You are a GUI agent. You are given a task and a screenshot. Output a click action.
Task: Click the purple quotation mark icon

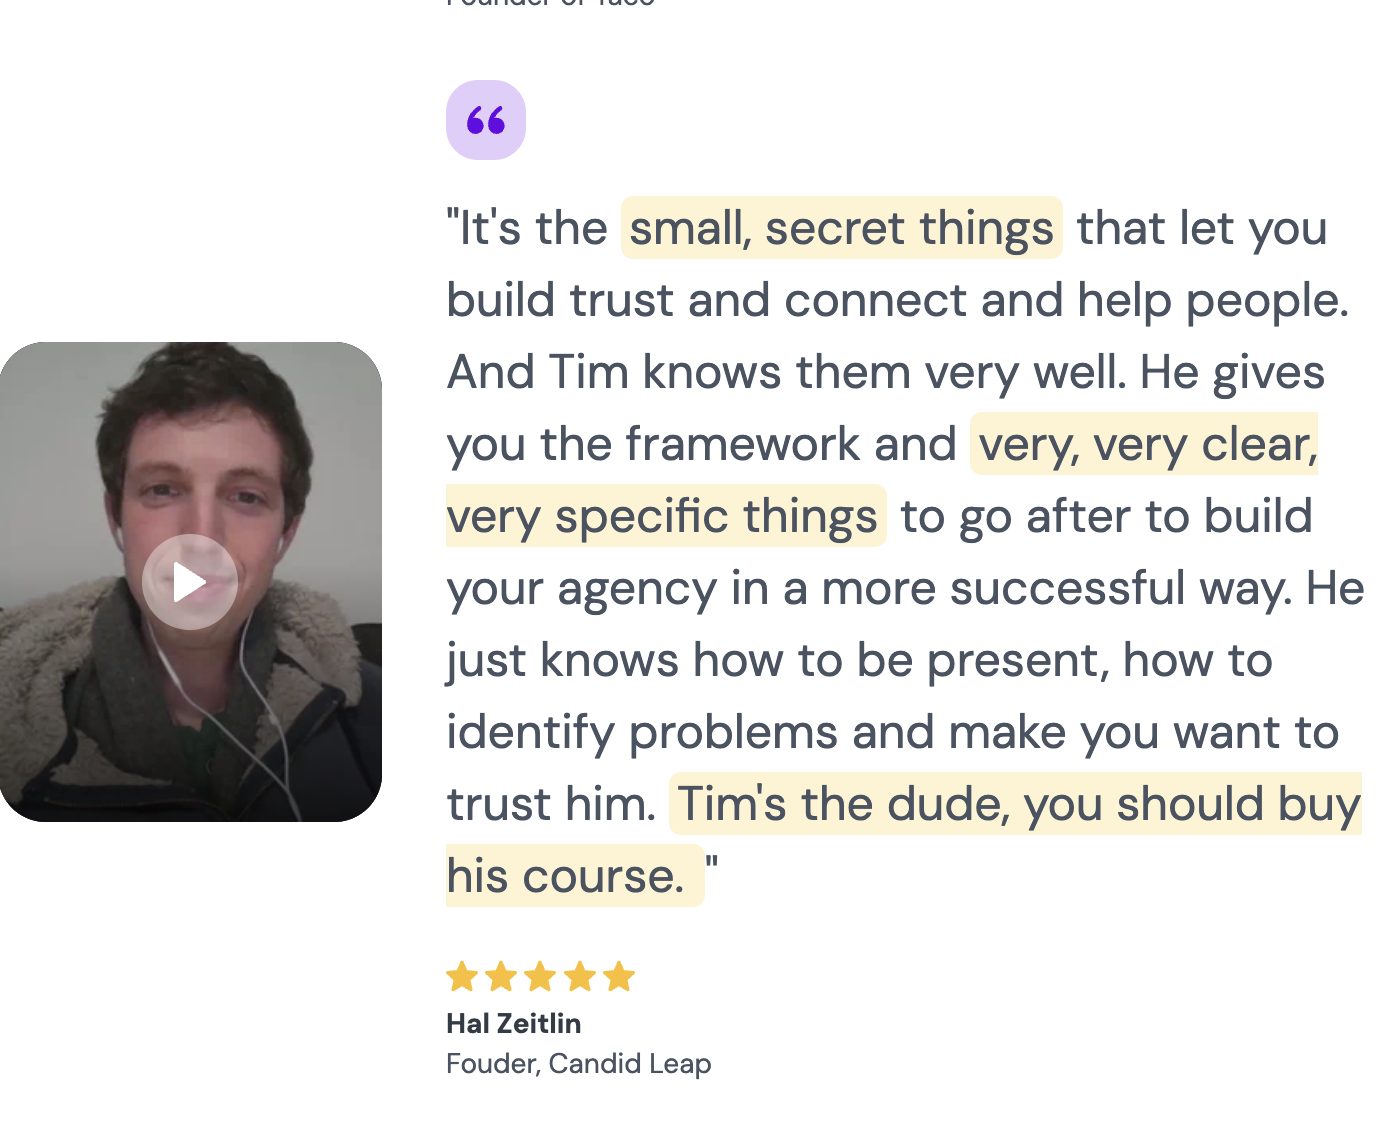(x=486, y=120)
